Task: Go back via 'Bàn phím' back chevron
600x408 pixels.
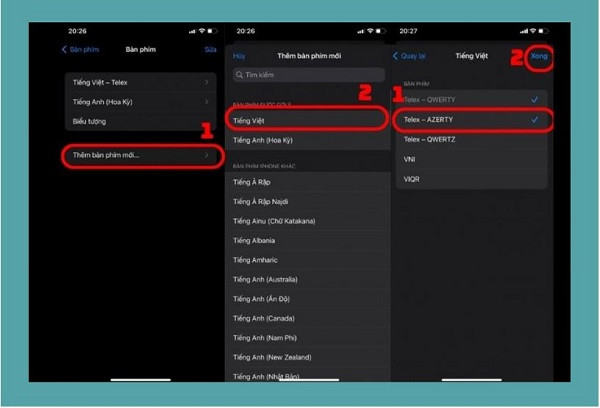Action: [x=80, y=49]
